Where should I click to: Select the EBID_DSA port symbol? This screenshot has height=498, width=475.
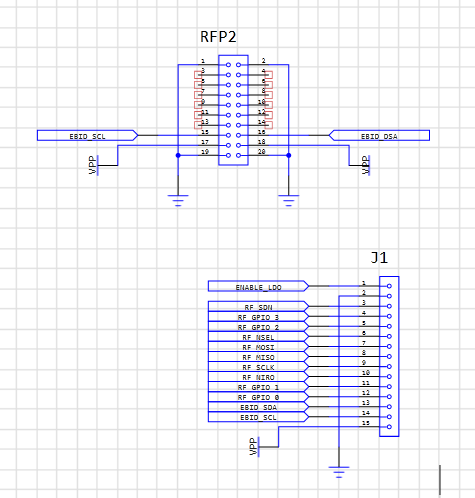click(x=379, y=136)
